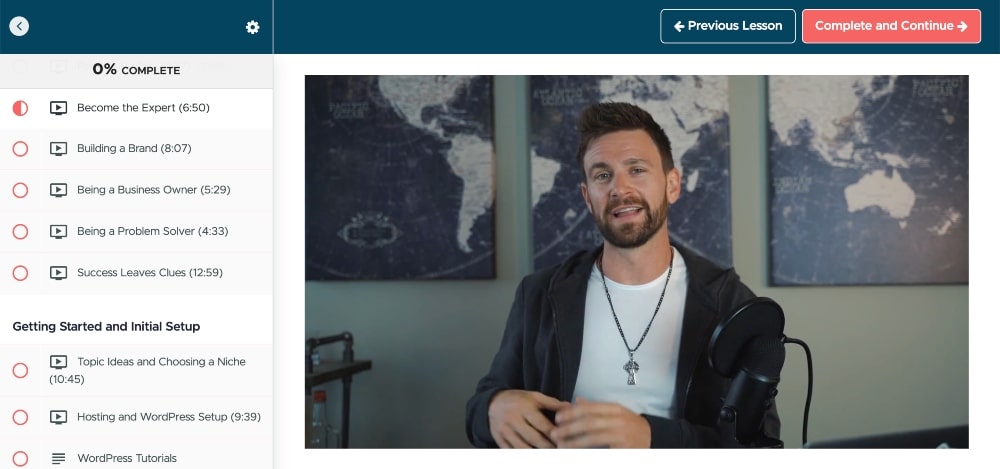The image size is (1000, 469).
Task: Click video icon beside Being a Business Owner
Action: 58,190
